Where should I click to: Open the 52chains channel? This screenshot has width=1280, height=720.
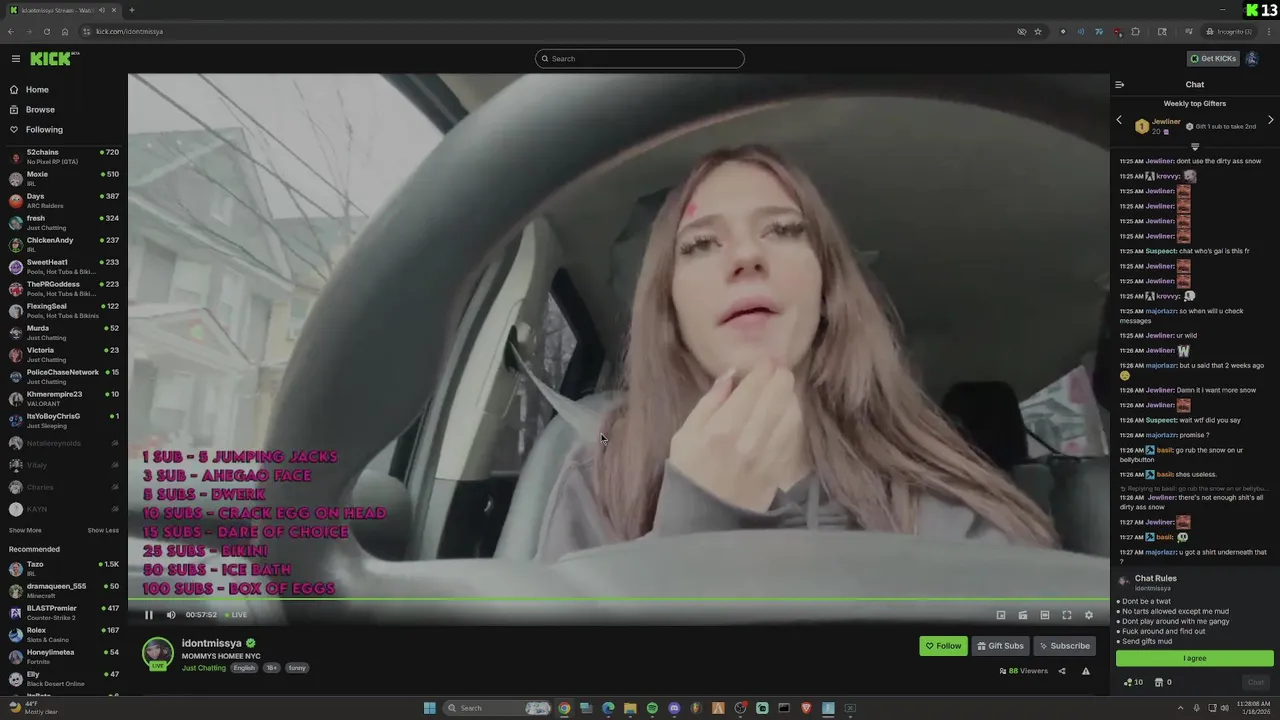click(x=64, y=156)
